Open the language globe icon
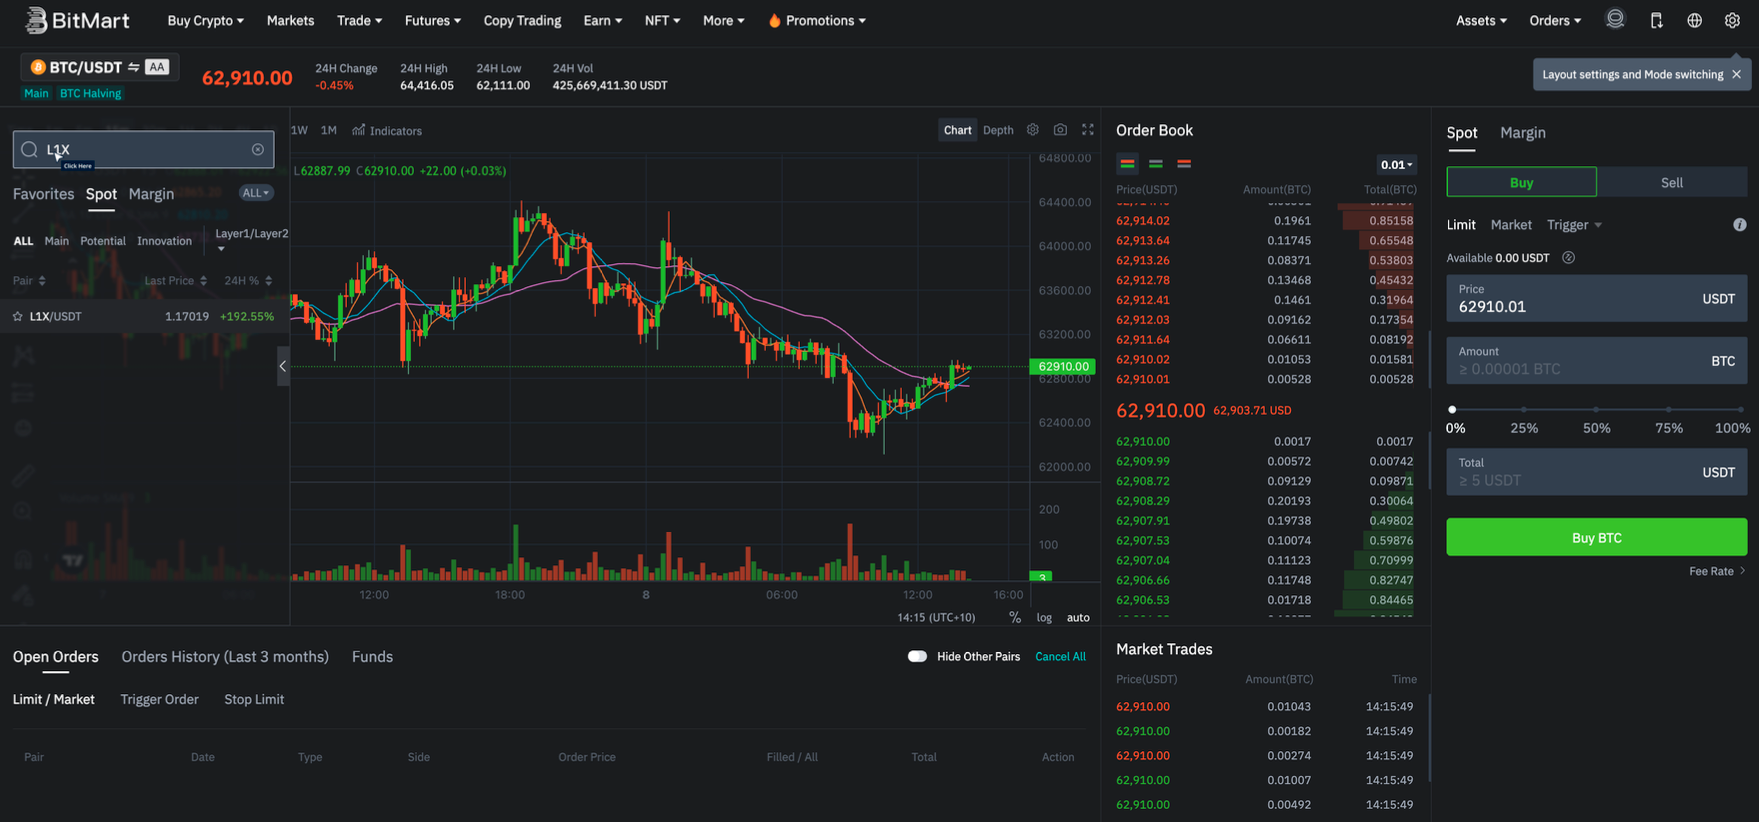This screenshot has width=1759, height=822. [x=1694, y=20]
